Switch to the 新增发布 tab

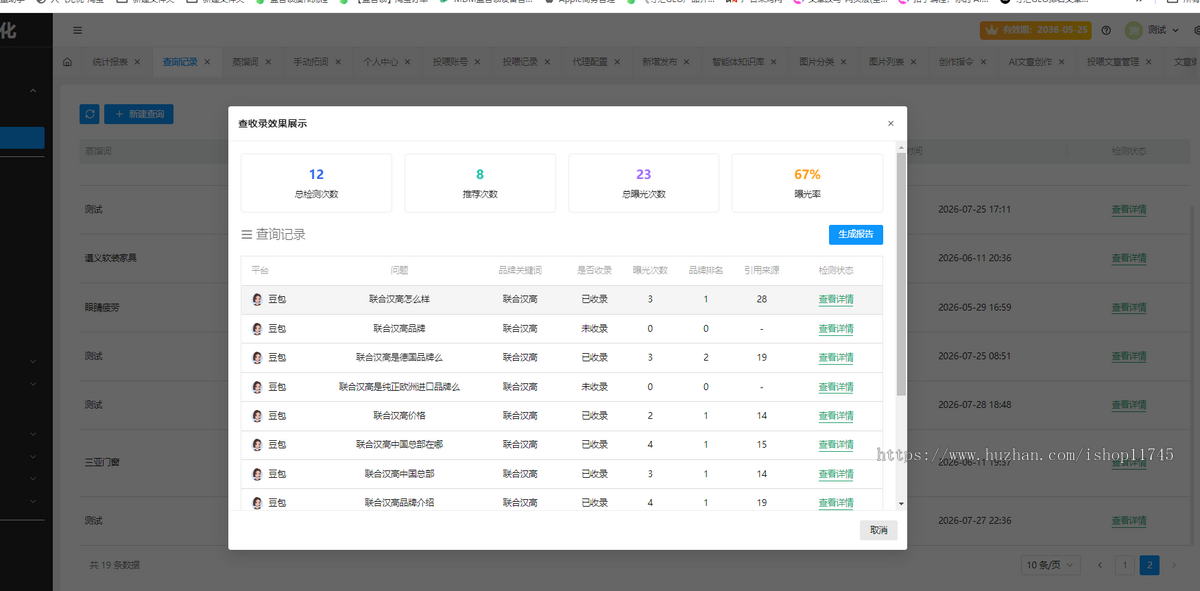(660, 62)
